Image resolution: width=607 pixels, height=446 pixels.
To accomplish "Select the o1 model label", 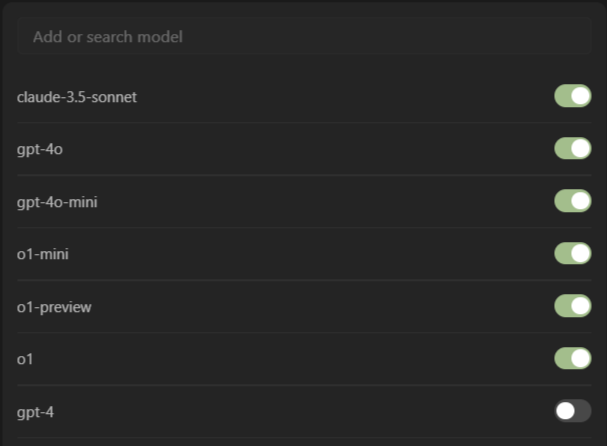I will (25, 358).
